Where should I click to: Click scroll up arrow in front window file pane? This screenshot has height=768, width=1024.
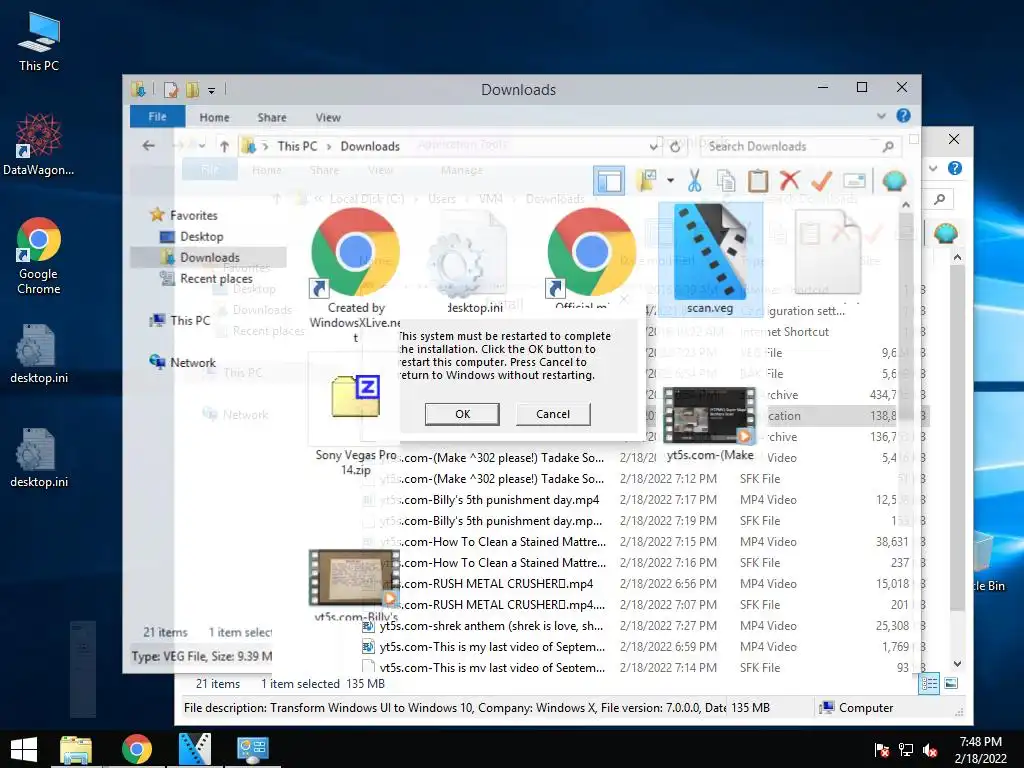tap(906, 204)
